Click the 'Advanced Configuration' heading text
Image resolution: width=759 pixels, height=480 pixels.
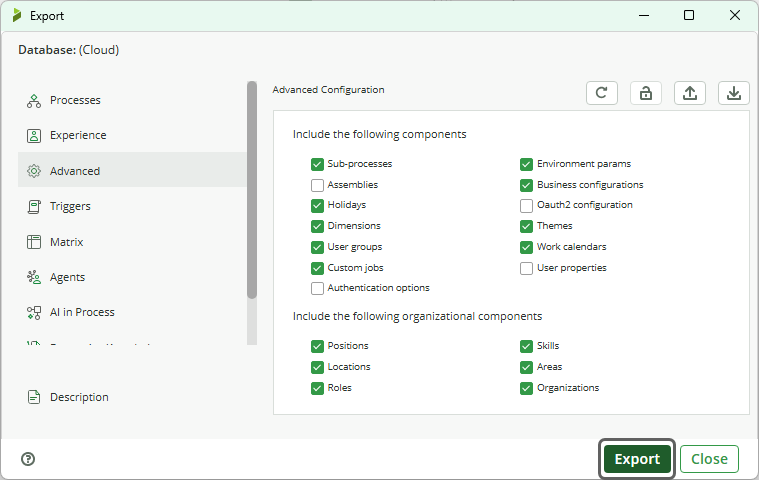pyautogui.click(x=328, y=90)
